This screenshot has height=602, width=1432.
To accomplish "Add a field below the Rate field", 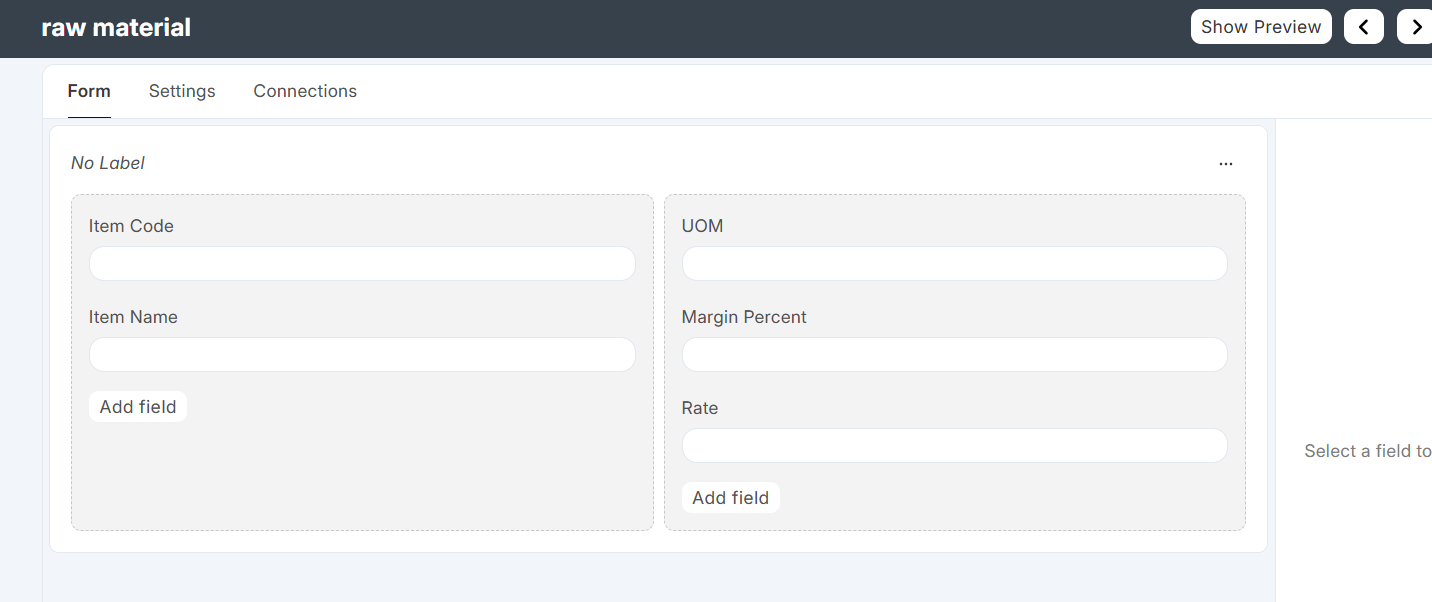I will coord(730,498).
